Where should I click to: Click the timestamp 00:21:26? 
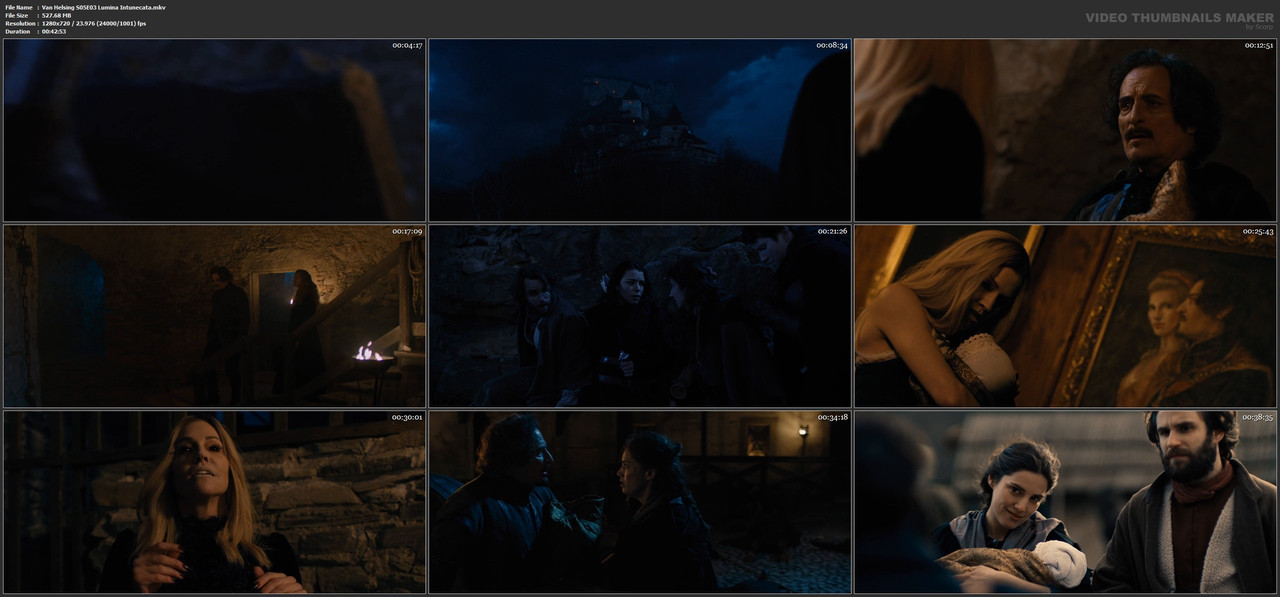tap(833, 232)
